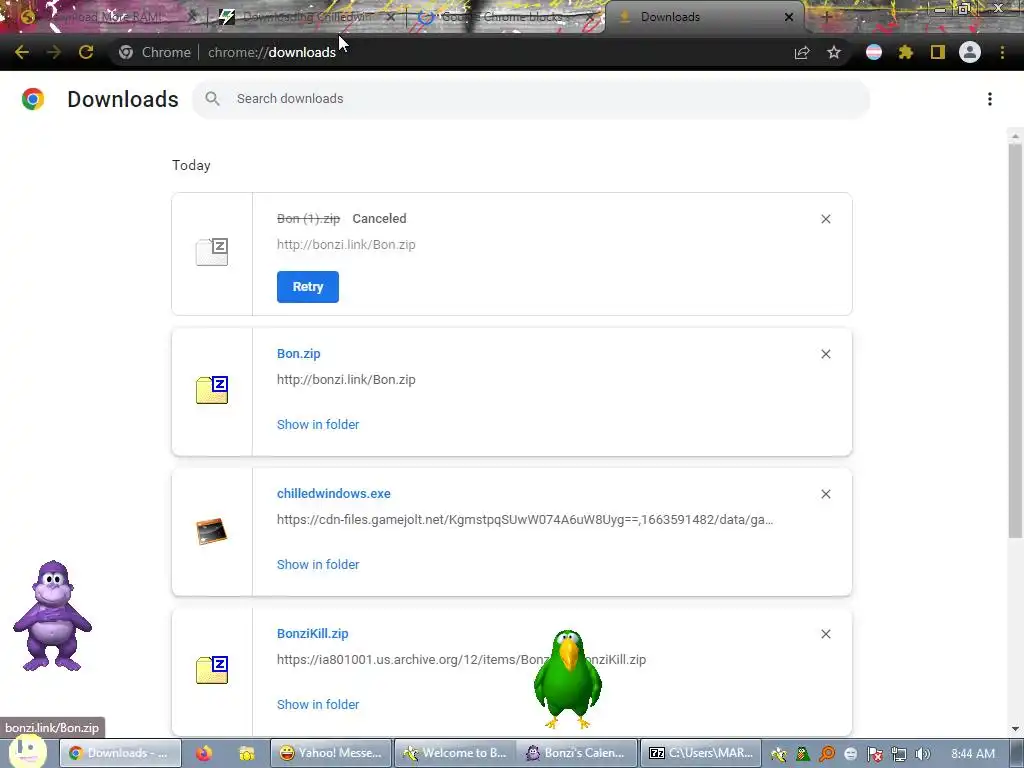
Task: Click the forward navigation arrow
Action: [x=54, y=52]
